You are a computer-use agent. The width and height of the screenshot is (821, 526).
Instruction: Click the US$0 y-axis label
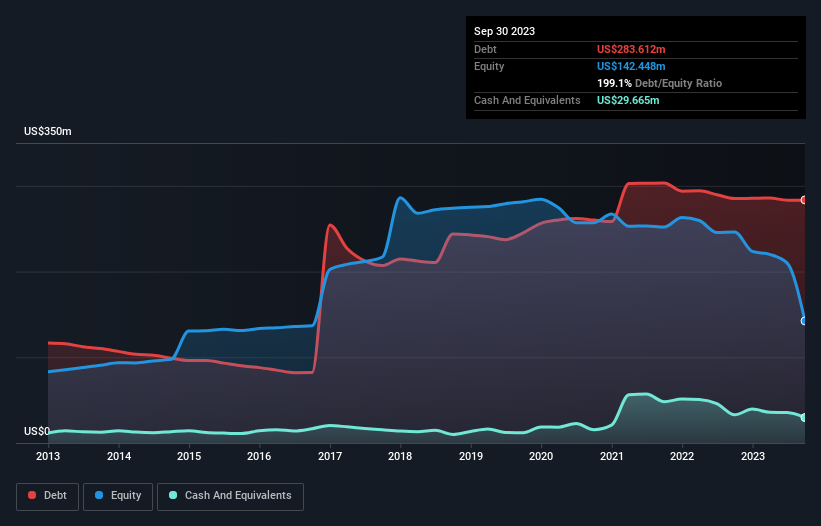tap(37, 431)
